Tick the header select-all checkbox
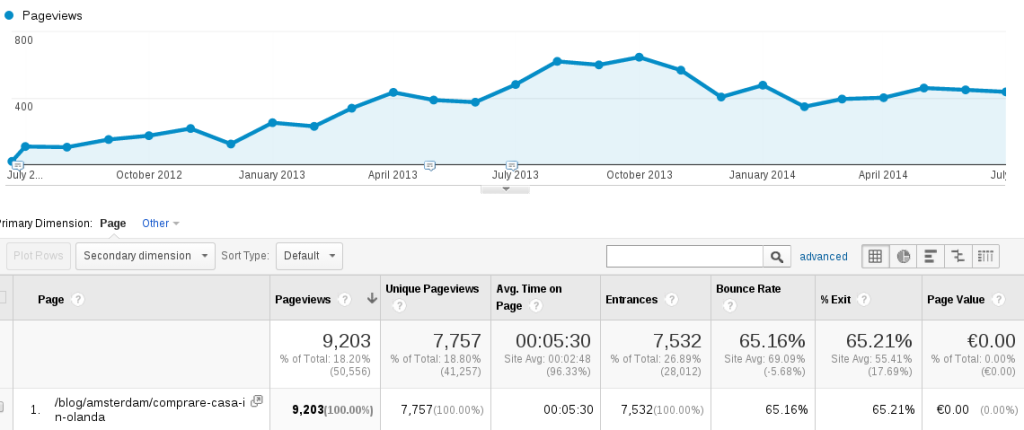Screen dimensions: 1024x430 (3, 298)
